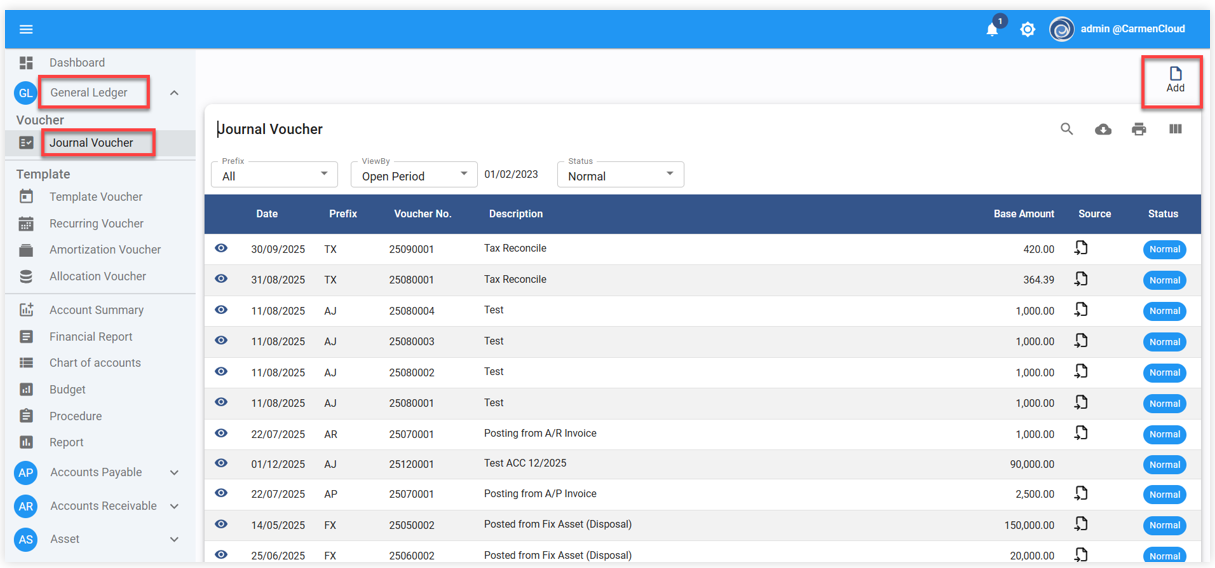Open the column chooser icon
The image size is (1215, 568).
click(x=1175, y=129)
